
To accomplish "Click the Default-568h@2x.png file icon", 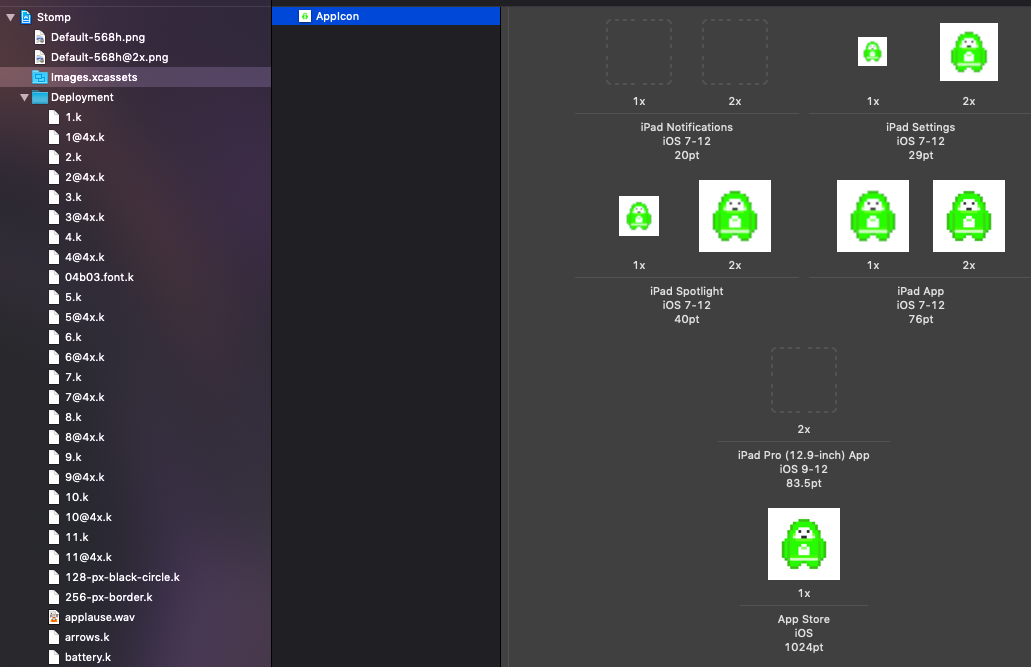I will pyautogui.click(x=39, y=57).
